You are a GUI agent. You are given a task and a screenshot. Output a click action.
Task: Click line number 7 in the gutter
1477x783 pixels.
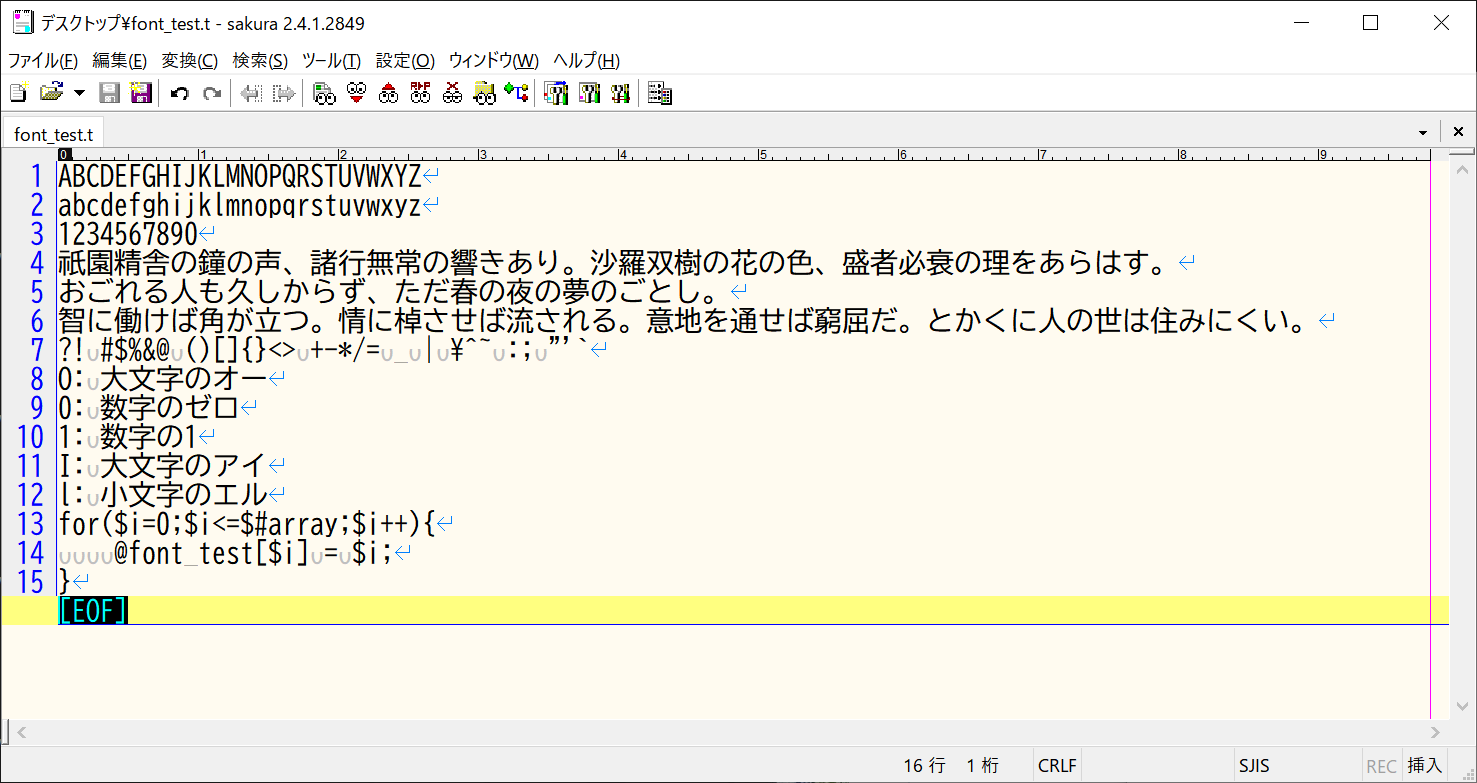pos(37,351)
